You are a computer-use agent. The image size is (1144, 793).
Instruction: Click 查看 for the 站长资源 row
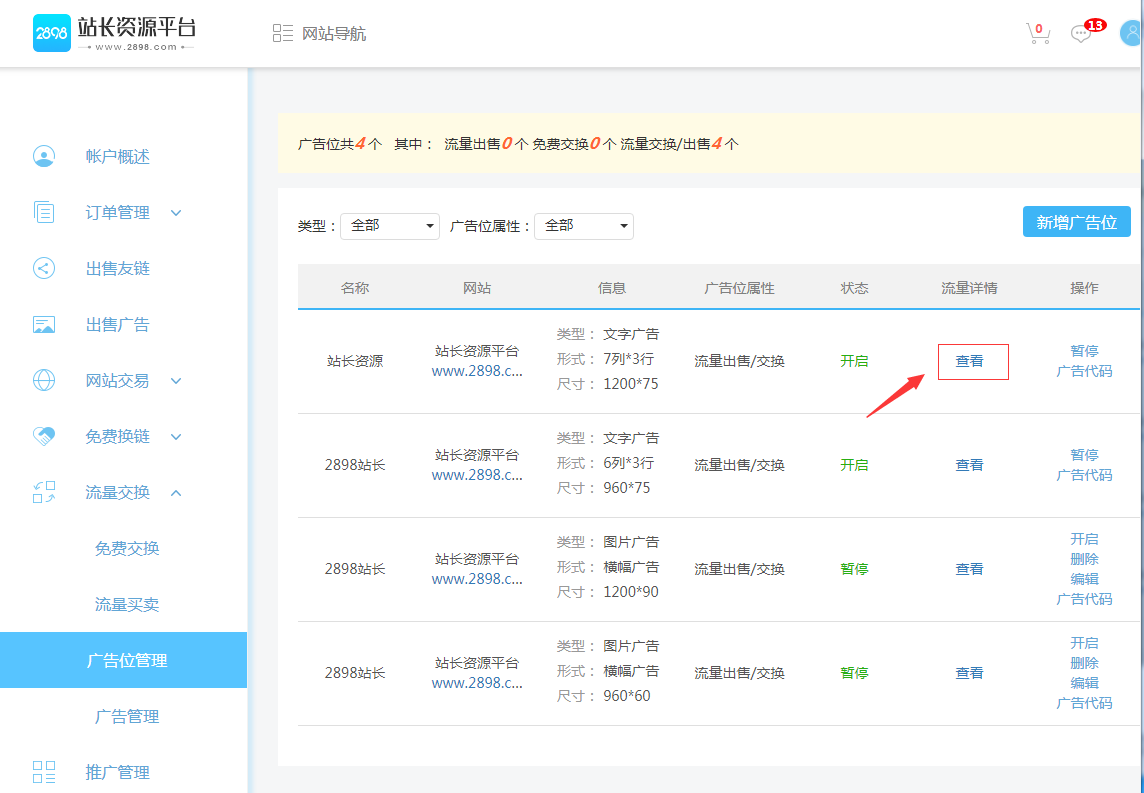pos(969,361)
